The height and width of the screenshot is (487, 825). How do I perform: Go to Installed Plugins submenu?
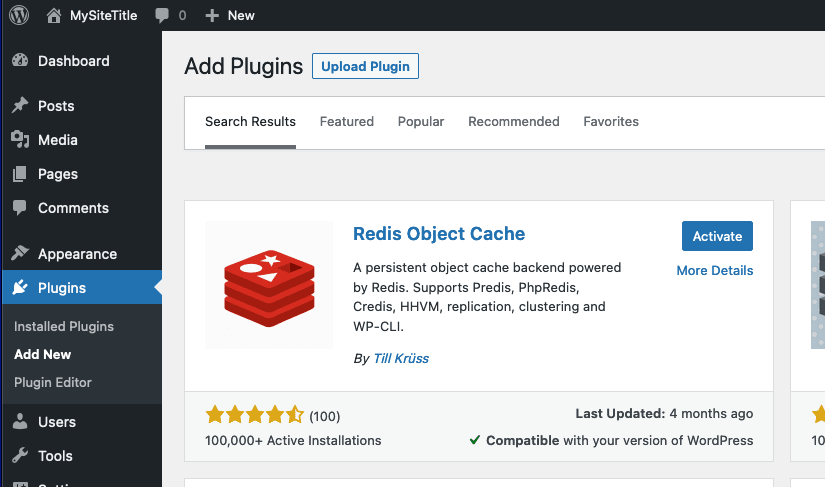pyautogui.click(x=64, y=327)
